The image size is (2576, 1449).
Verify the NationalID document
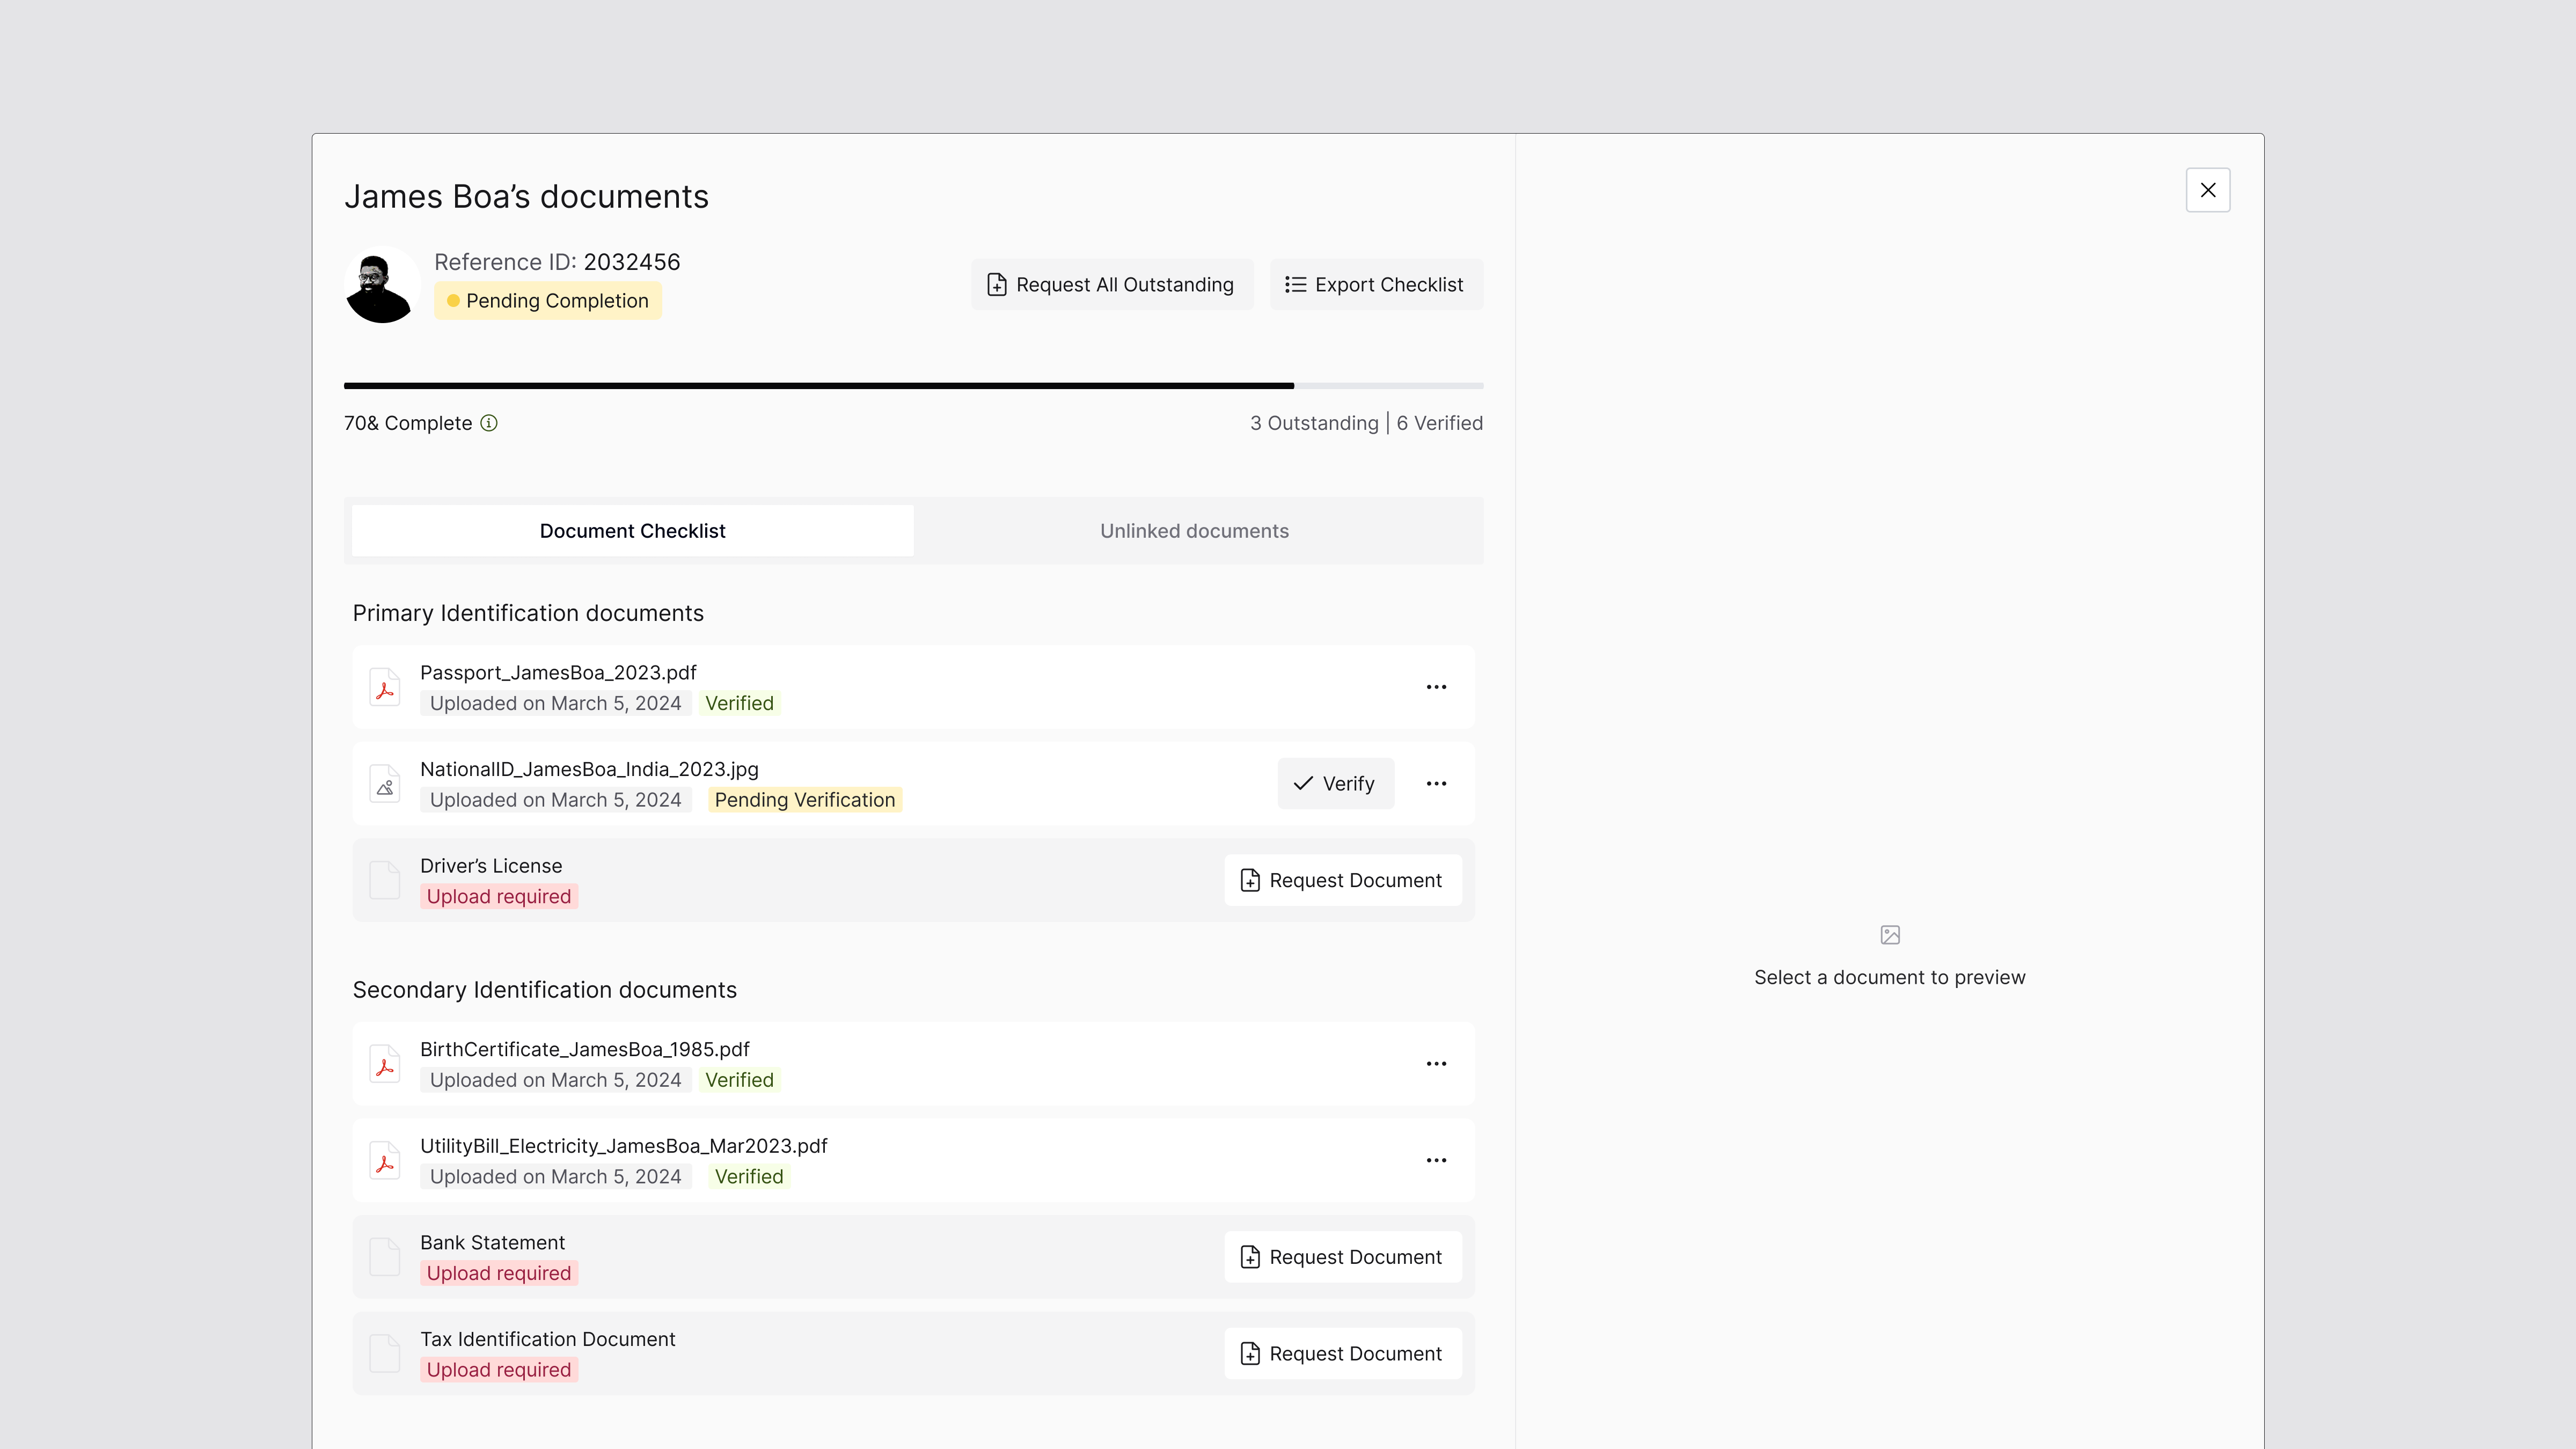[1336, 783]
